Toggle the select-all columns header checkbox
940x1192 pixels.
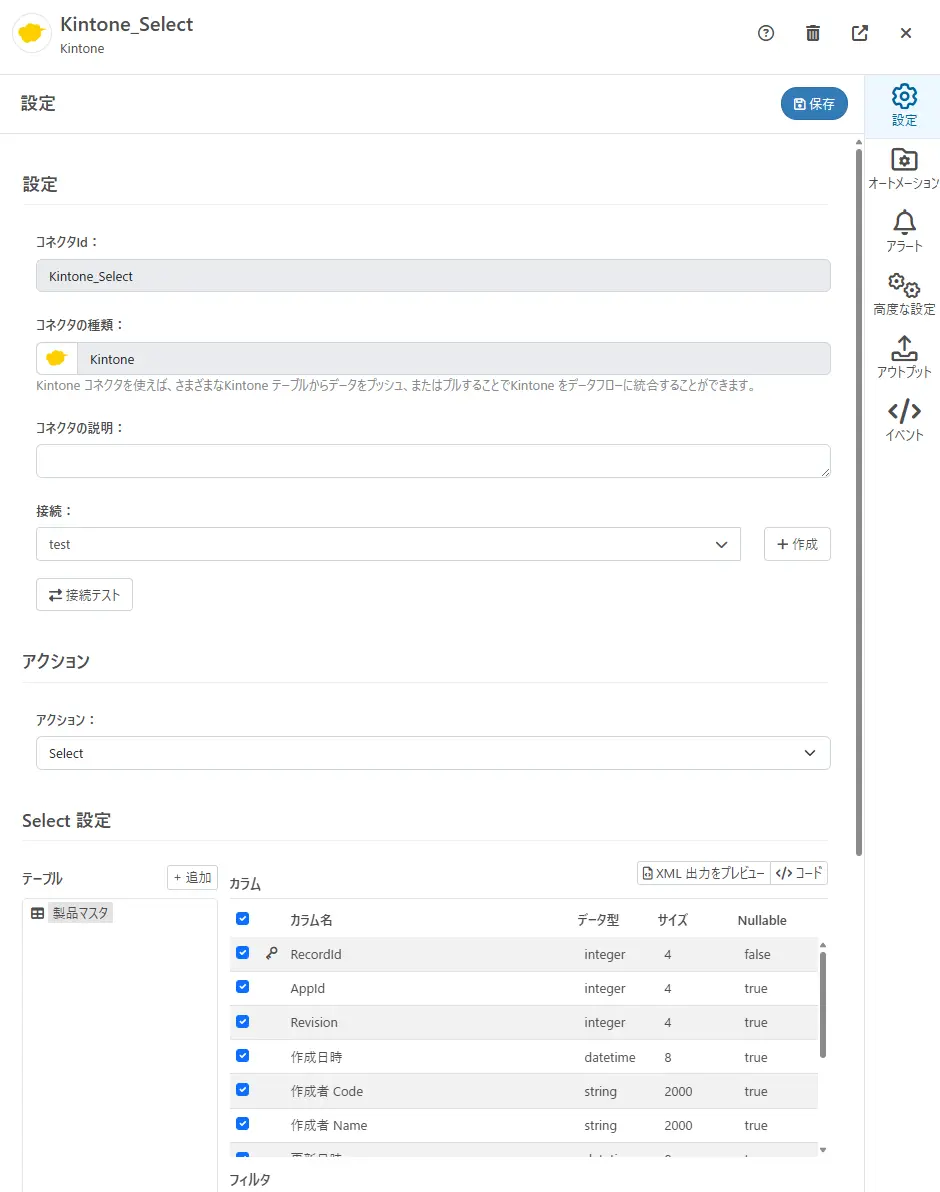click(242, 918)
